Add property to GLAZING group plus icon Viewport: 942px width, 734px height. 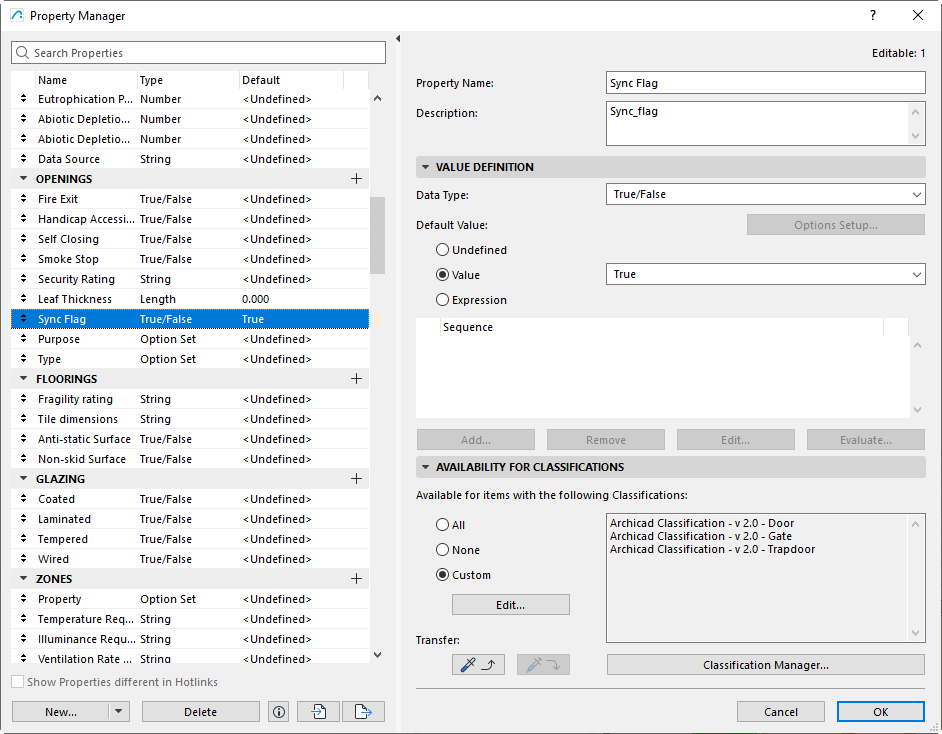tap(356, 479)
